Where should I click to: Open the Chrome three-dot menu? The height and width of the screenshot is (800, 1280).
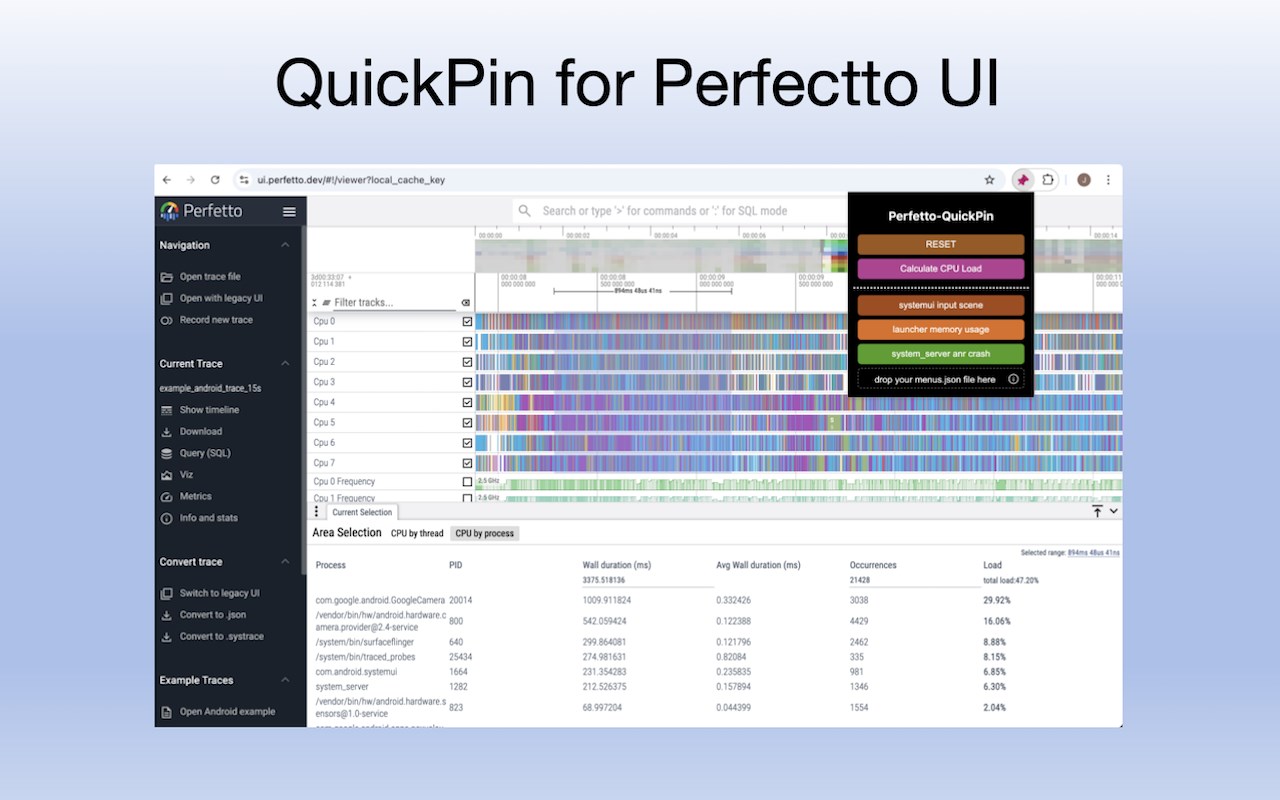pos(1108,180)
